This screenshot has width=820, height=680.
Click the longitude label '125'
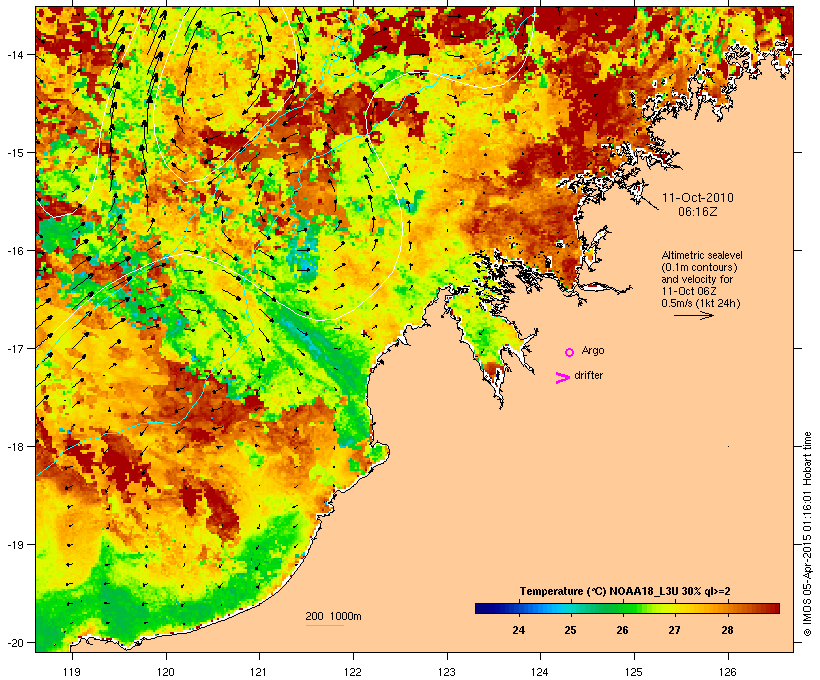(x=634, y=672)
